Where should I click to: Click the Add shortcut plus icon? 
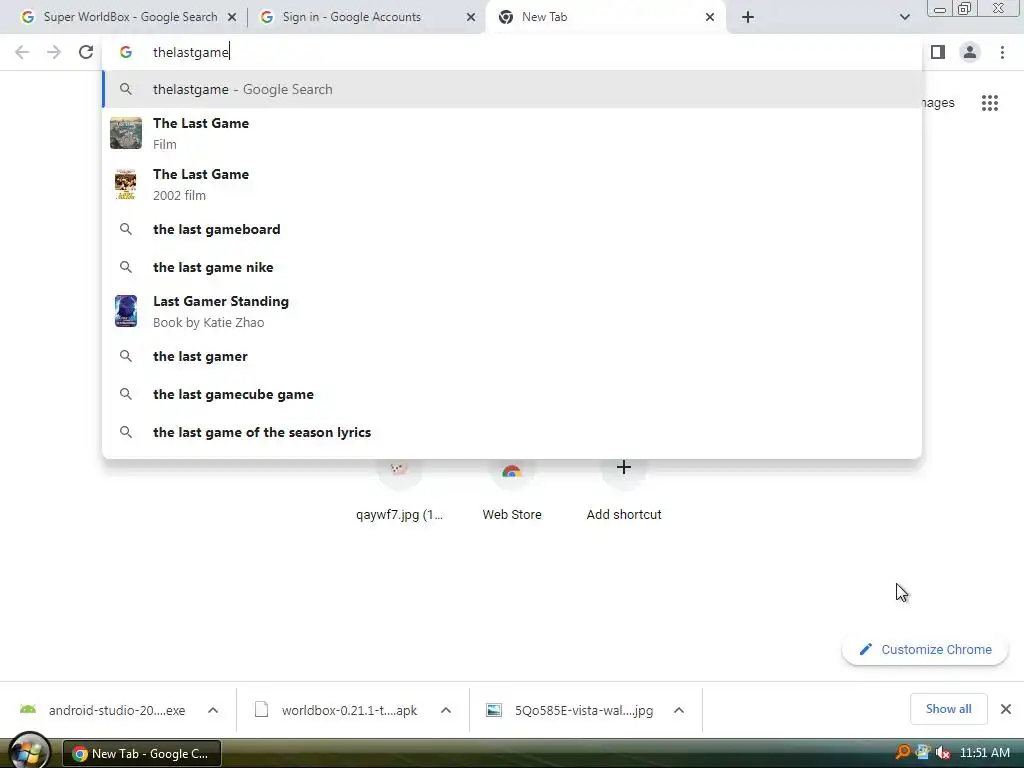coord(624,467)
